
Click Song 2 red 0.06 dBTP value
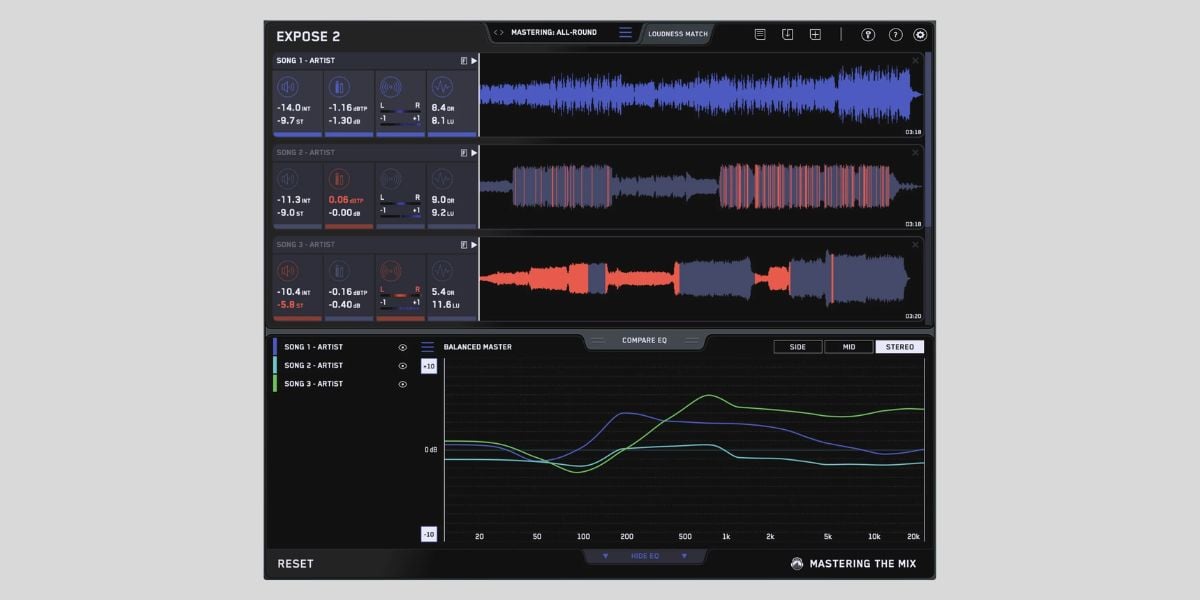(x=346, y=199)
